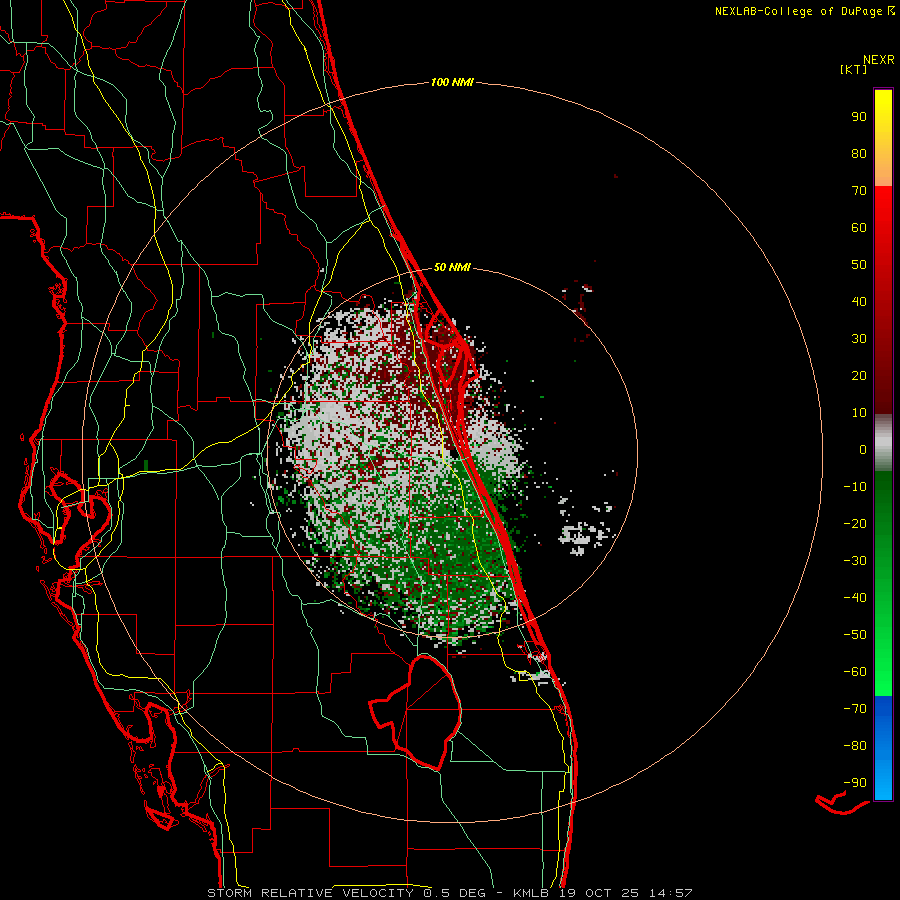The height and width of the screenshot is (900, 900).
Task: Click the -30 knot scale label
Action: point(855,561)
